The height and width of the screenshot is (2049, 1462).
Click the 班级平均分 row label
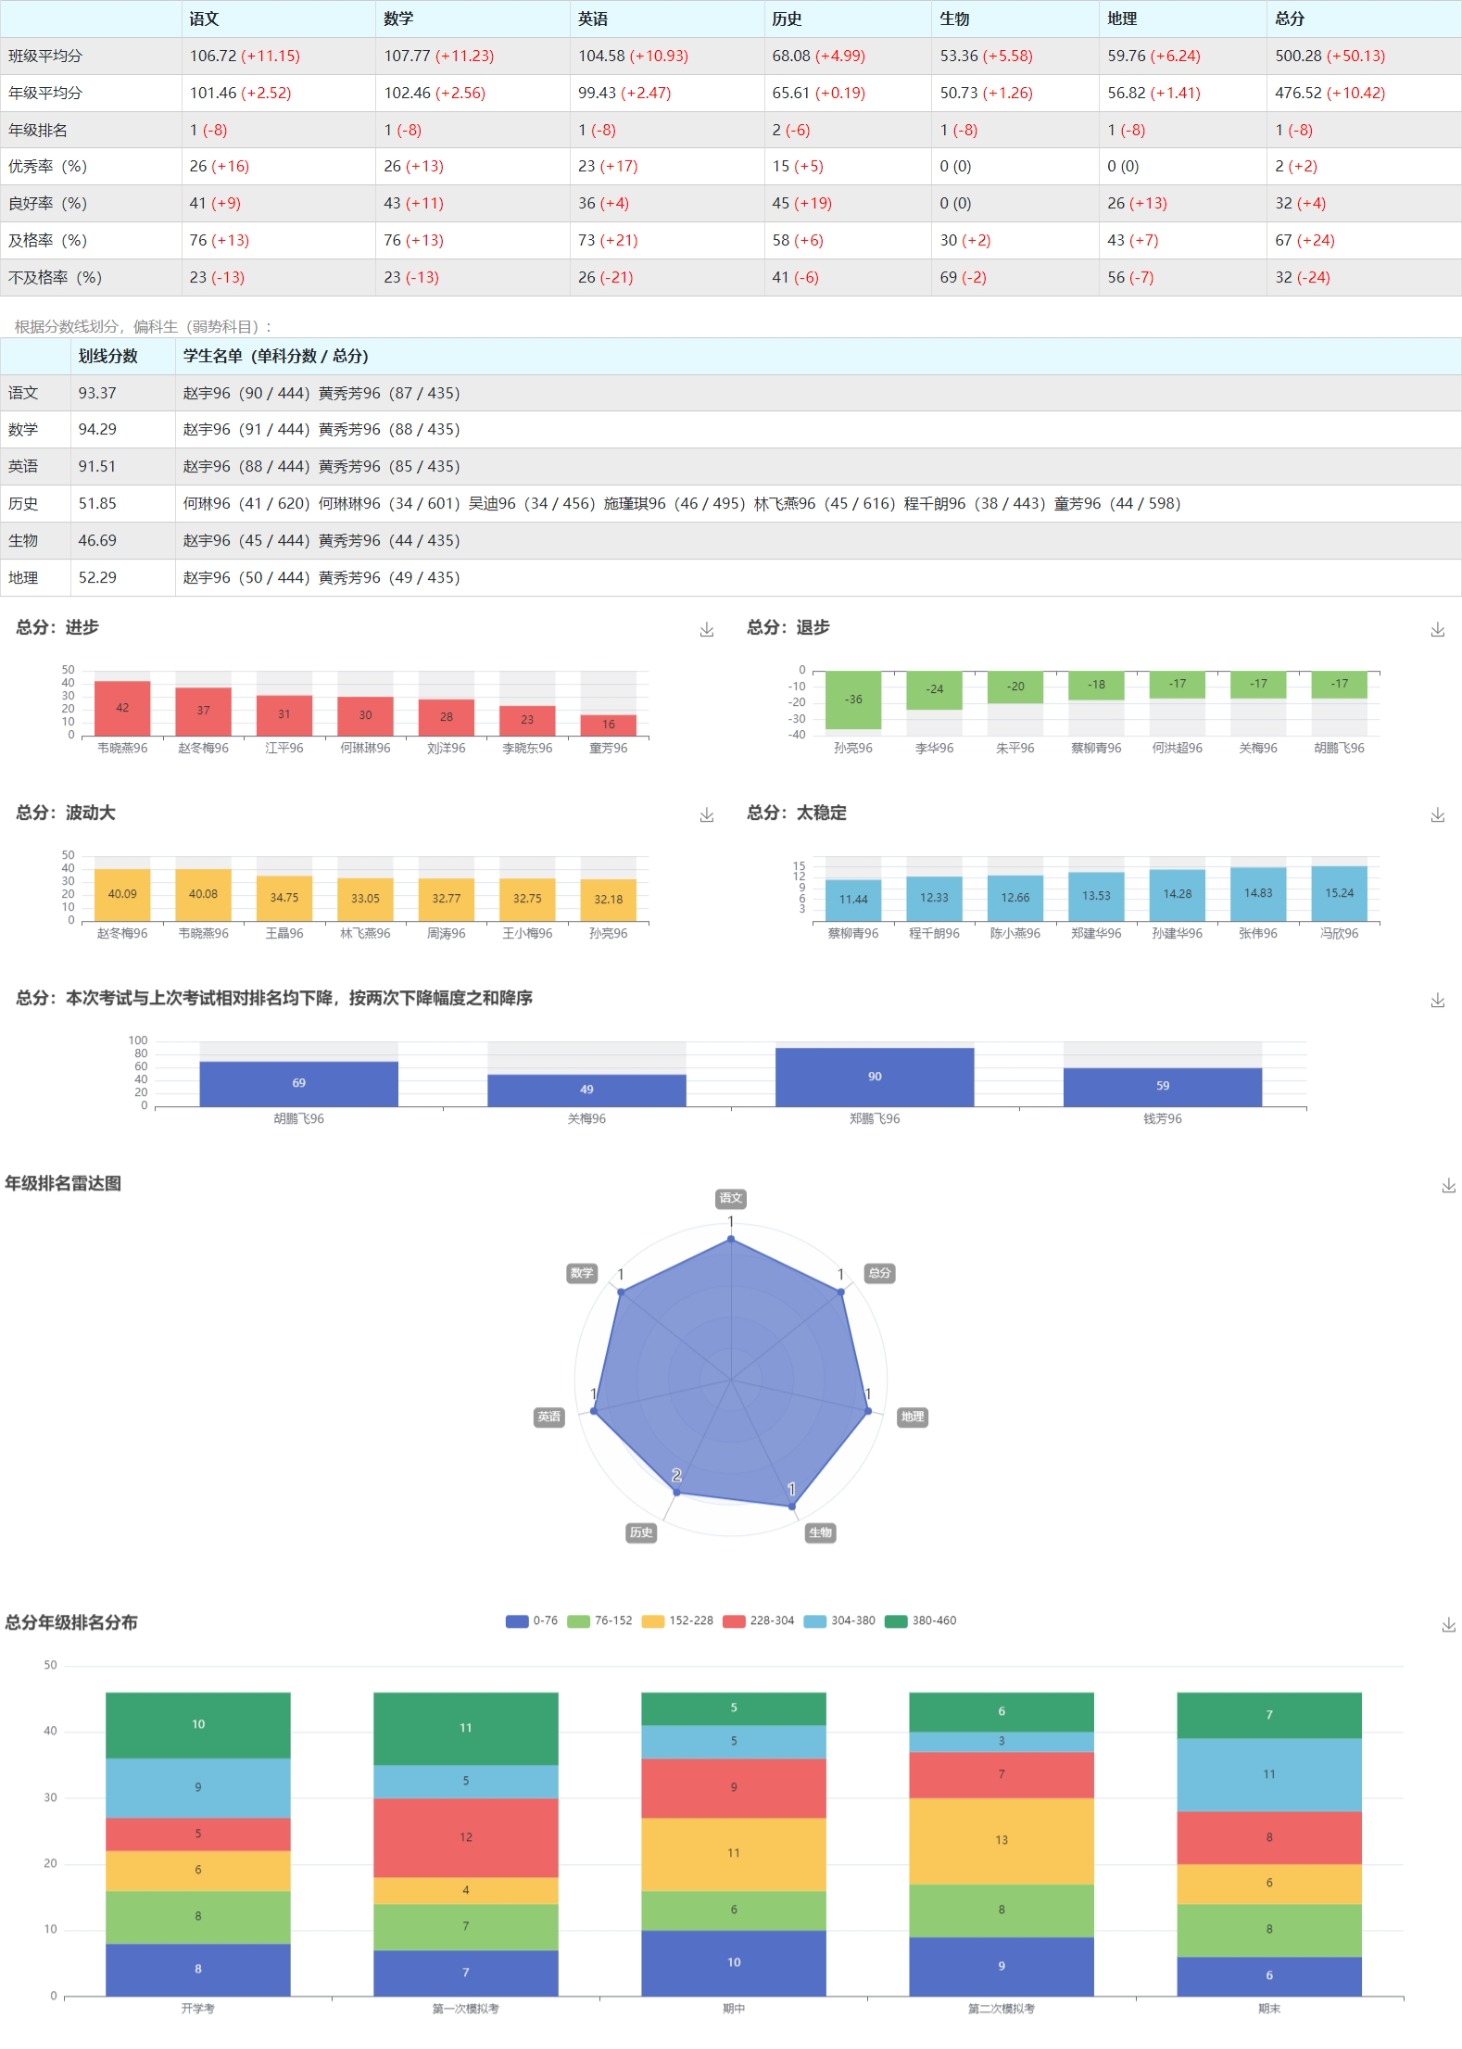(x=45, y=56)
